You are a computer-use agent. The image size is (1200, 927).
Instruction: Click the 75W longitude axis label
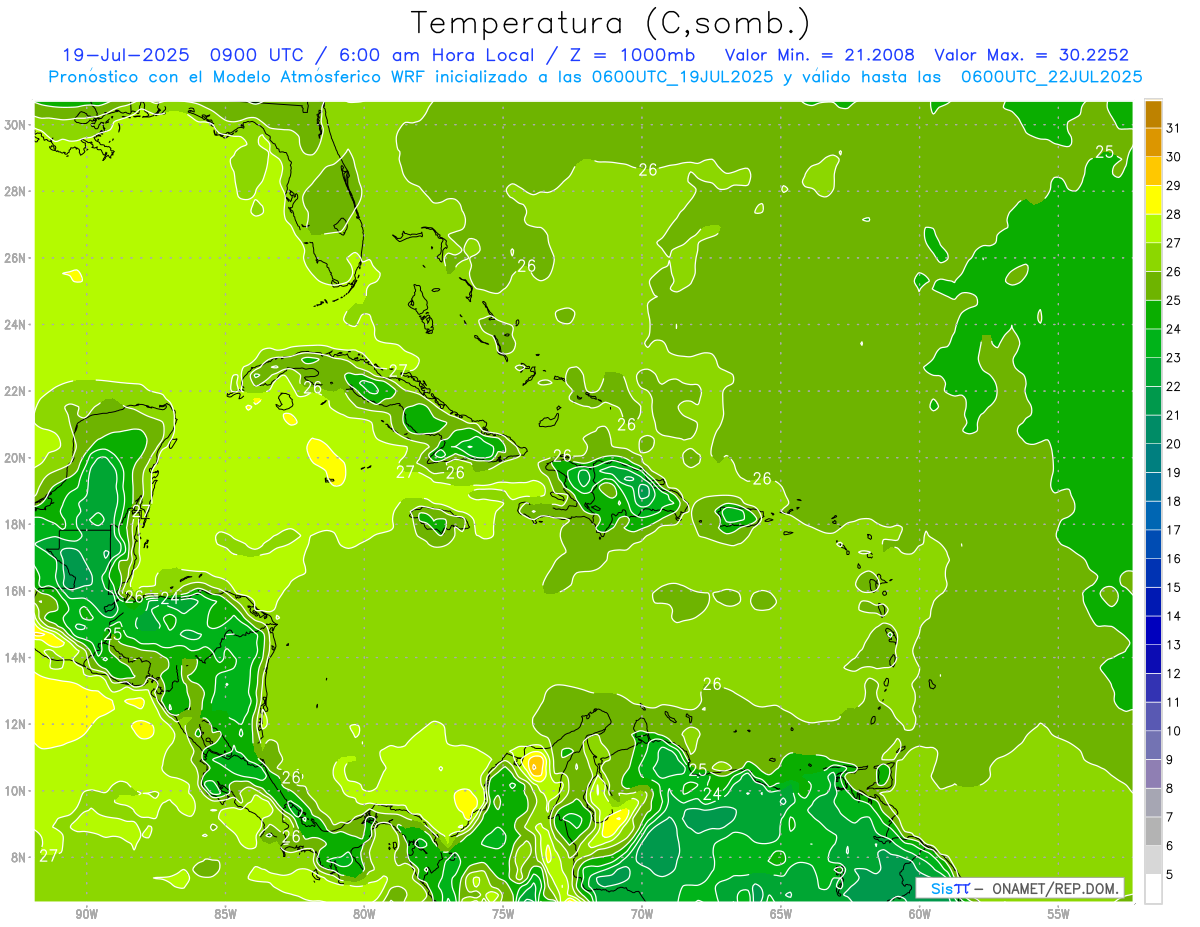tap(503, 914)
